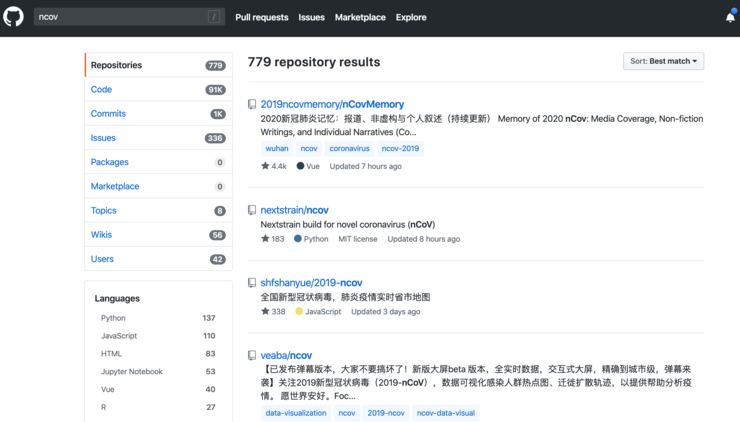Click Nextstrain build for novel coronavirus description
The height and width of the screenshot is (422, 740).
348,225
